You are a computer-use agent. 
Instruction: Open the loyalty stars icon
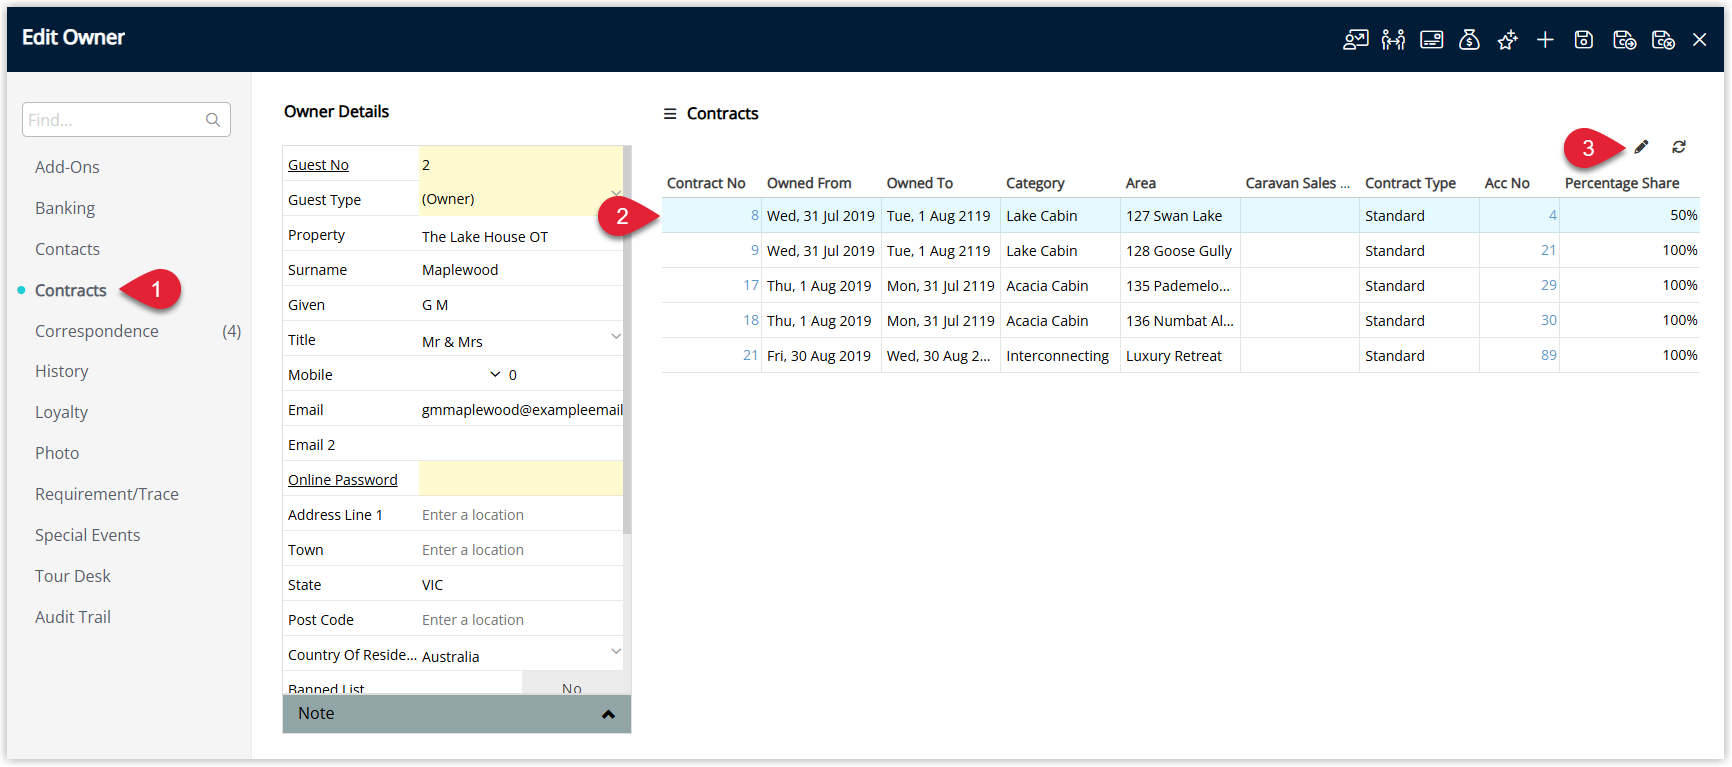click(1507, 40)
